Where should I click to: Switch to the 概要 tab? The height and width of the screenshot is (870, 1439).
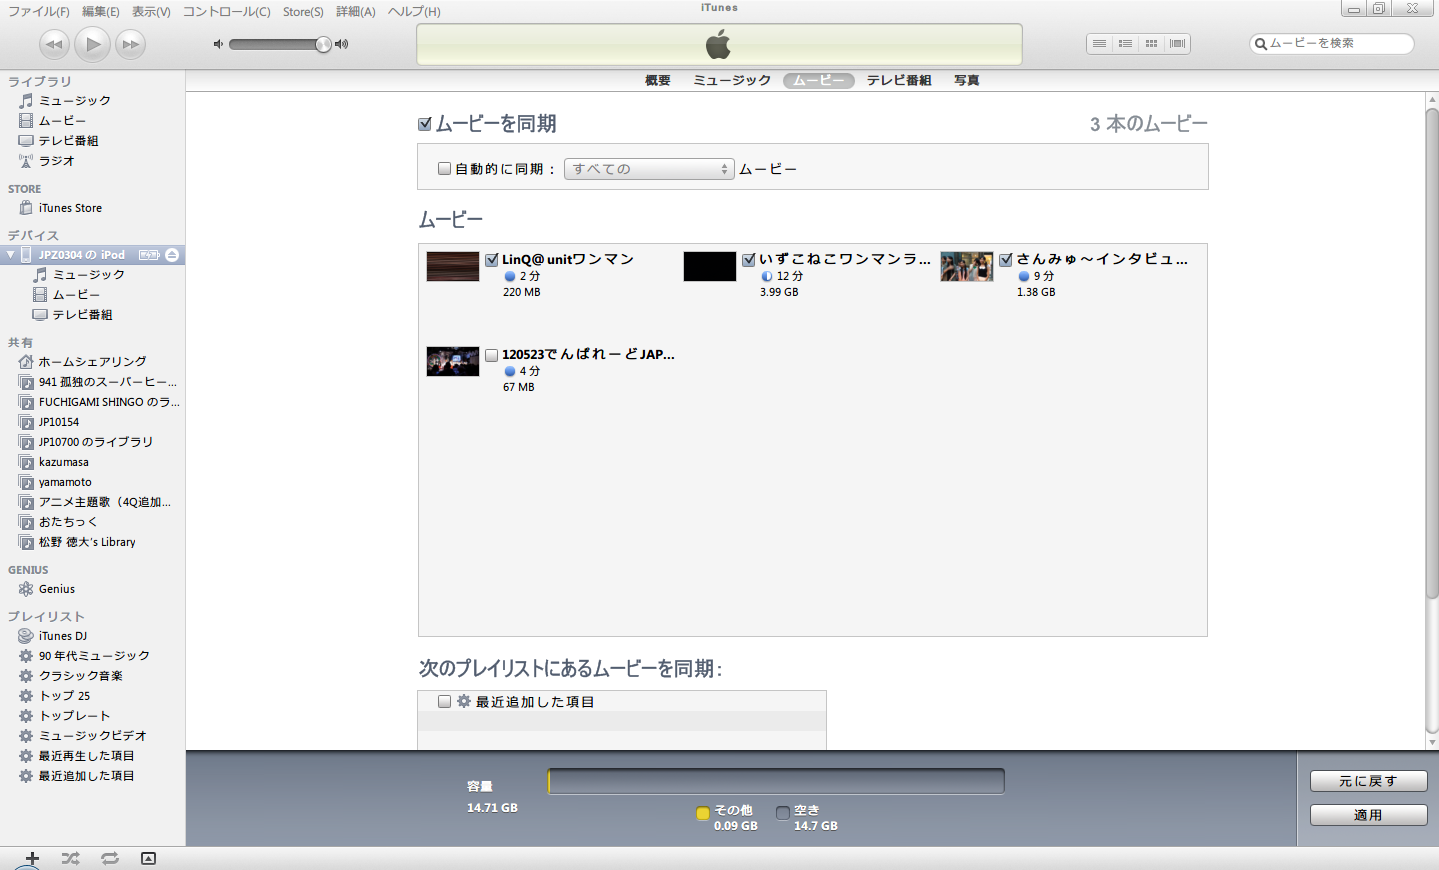(658, 80)
